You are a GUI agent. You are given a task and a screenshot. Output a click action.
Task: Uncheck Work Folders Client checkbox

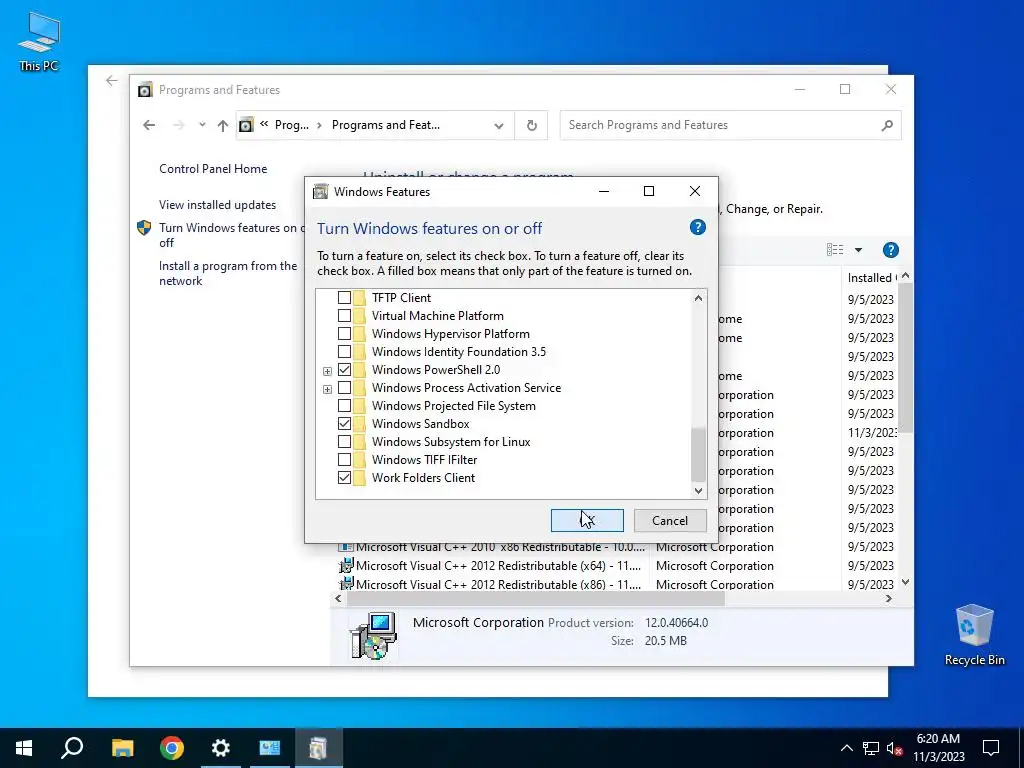click(344, 477)
